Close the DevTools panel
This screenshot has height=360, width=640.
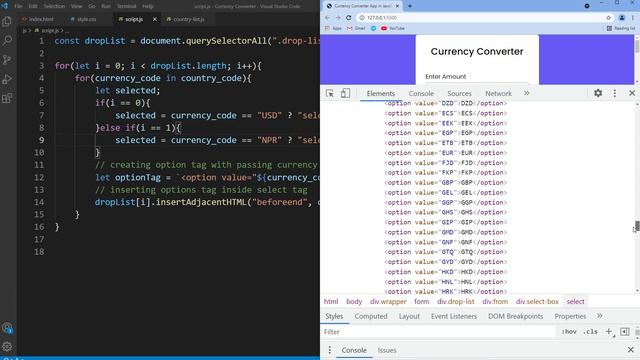click(632, 93)
